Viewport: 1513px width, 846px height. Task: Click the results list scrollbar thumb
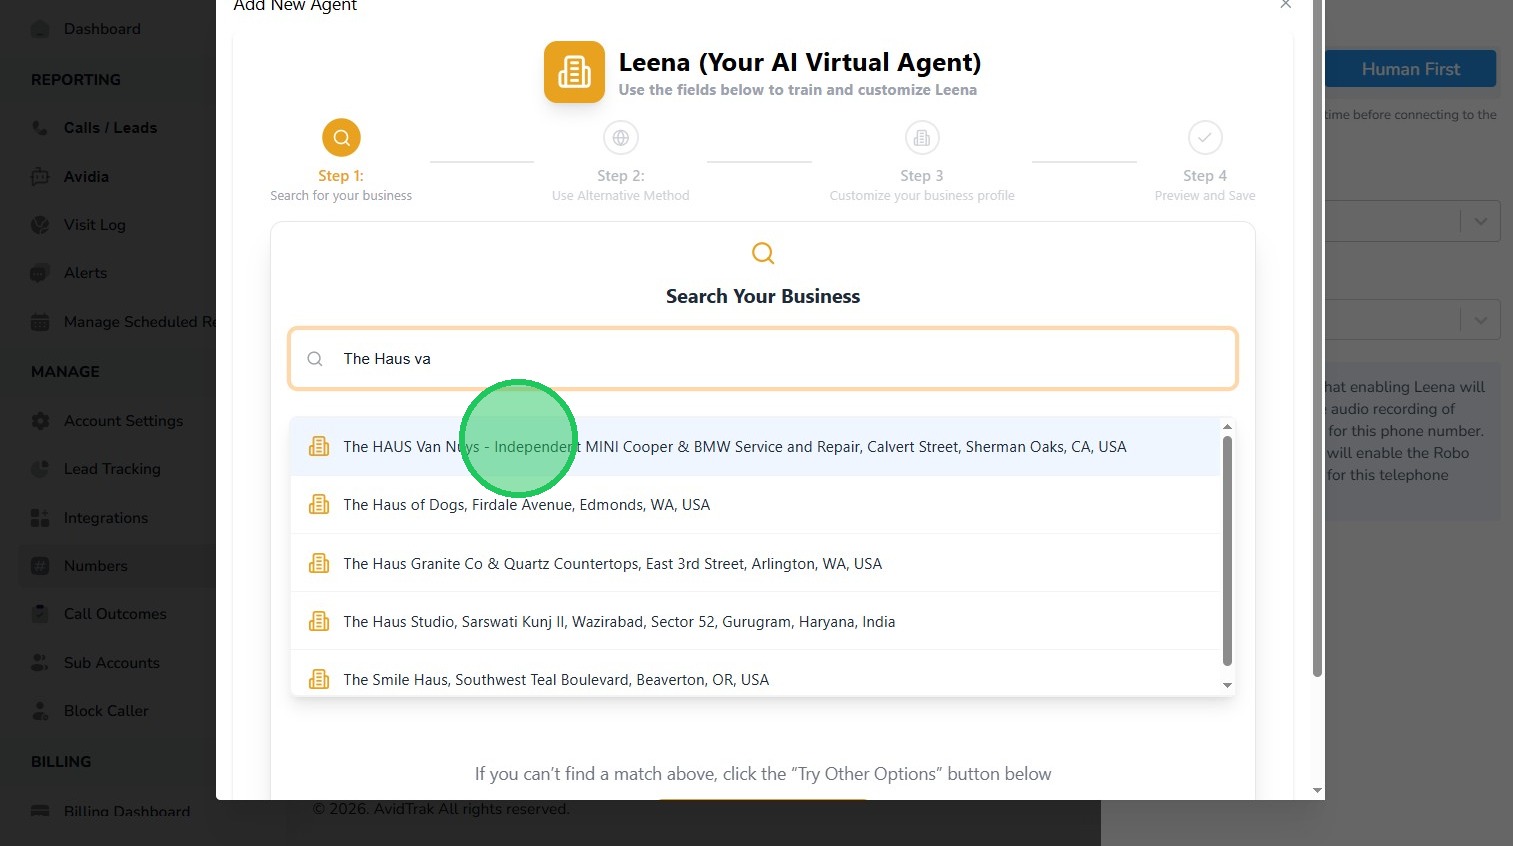coord(1227,550)
